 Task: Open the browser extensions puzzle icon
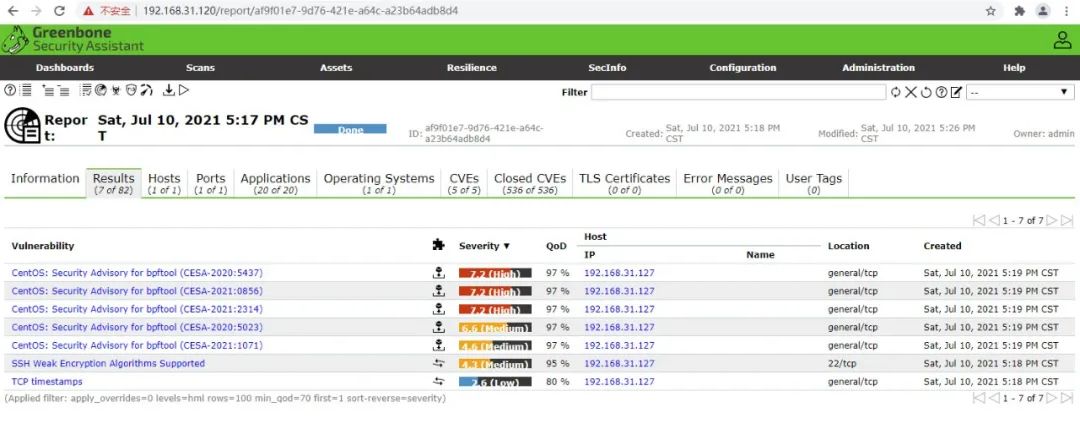[x=1020, y=11]
